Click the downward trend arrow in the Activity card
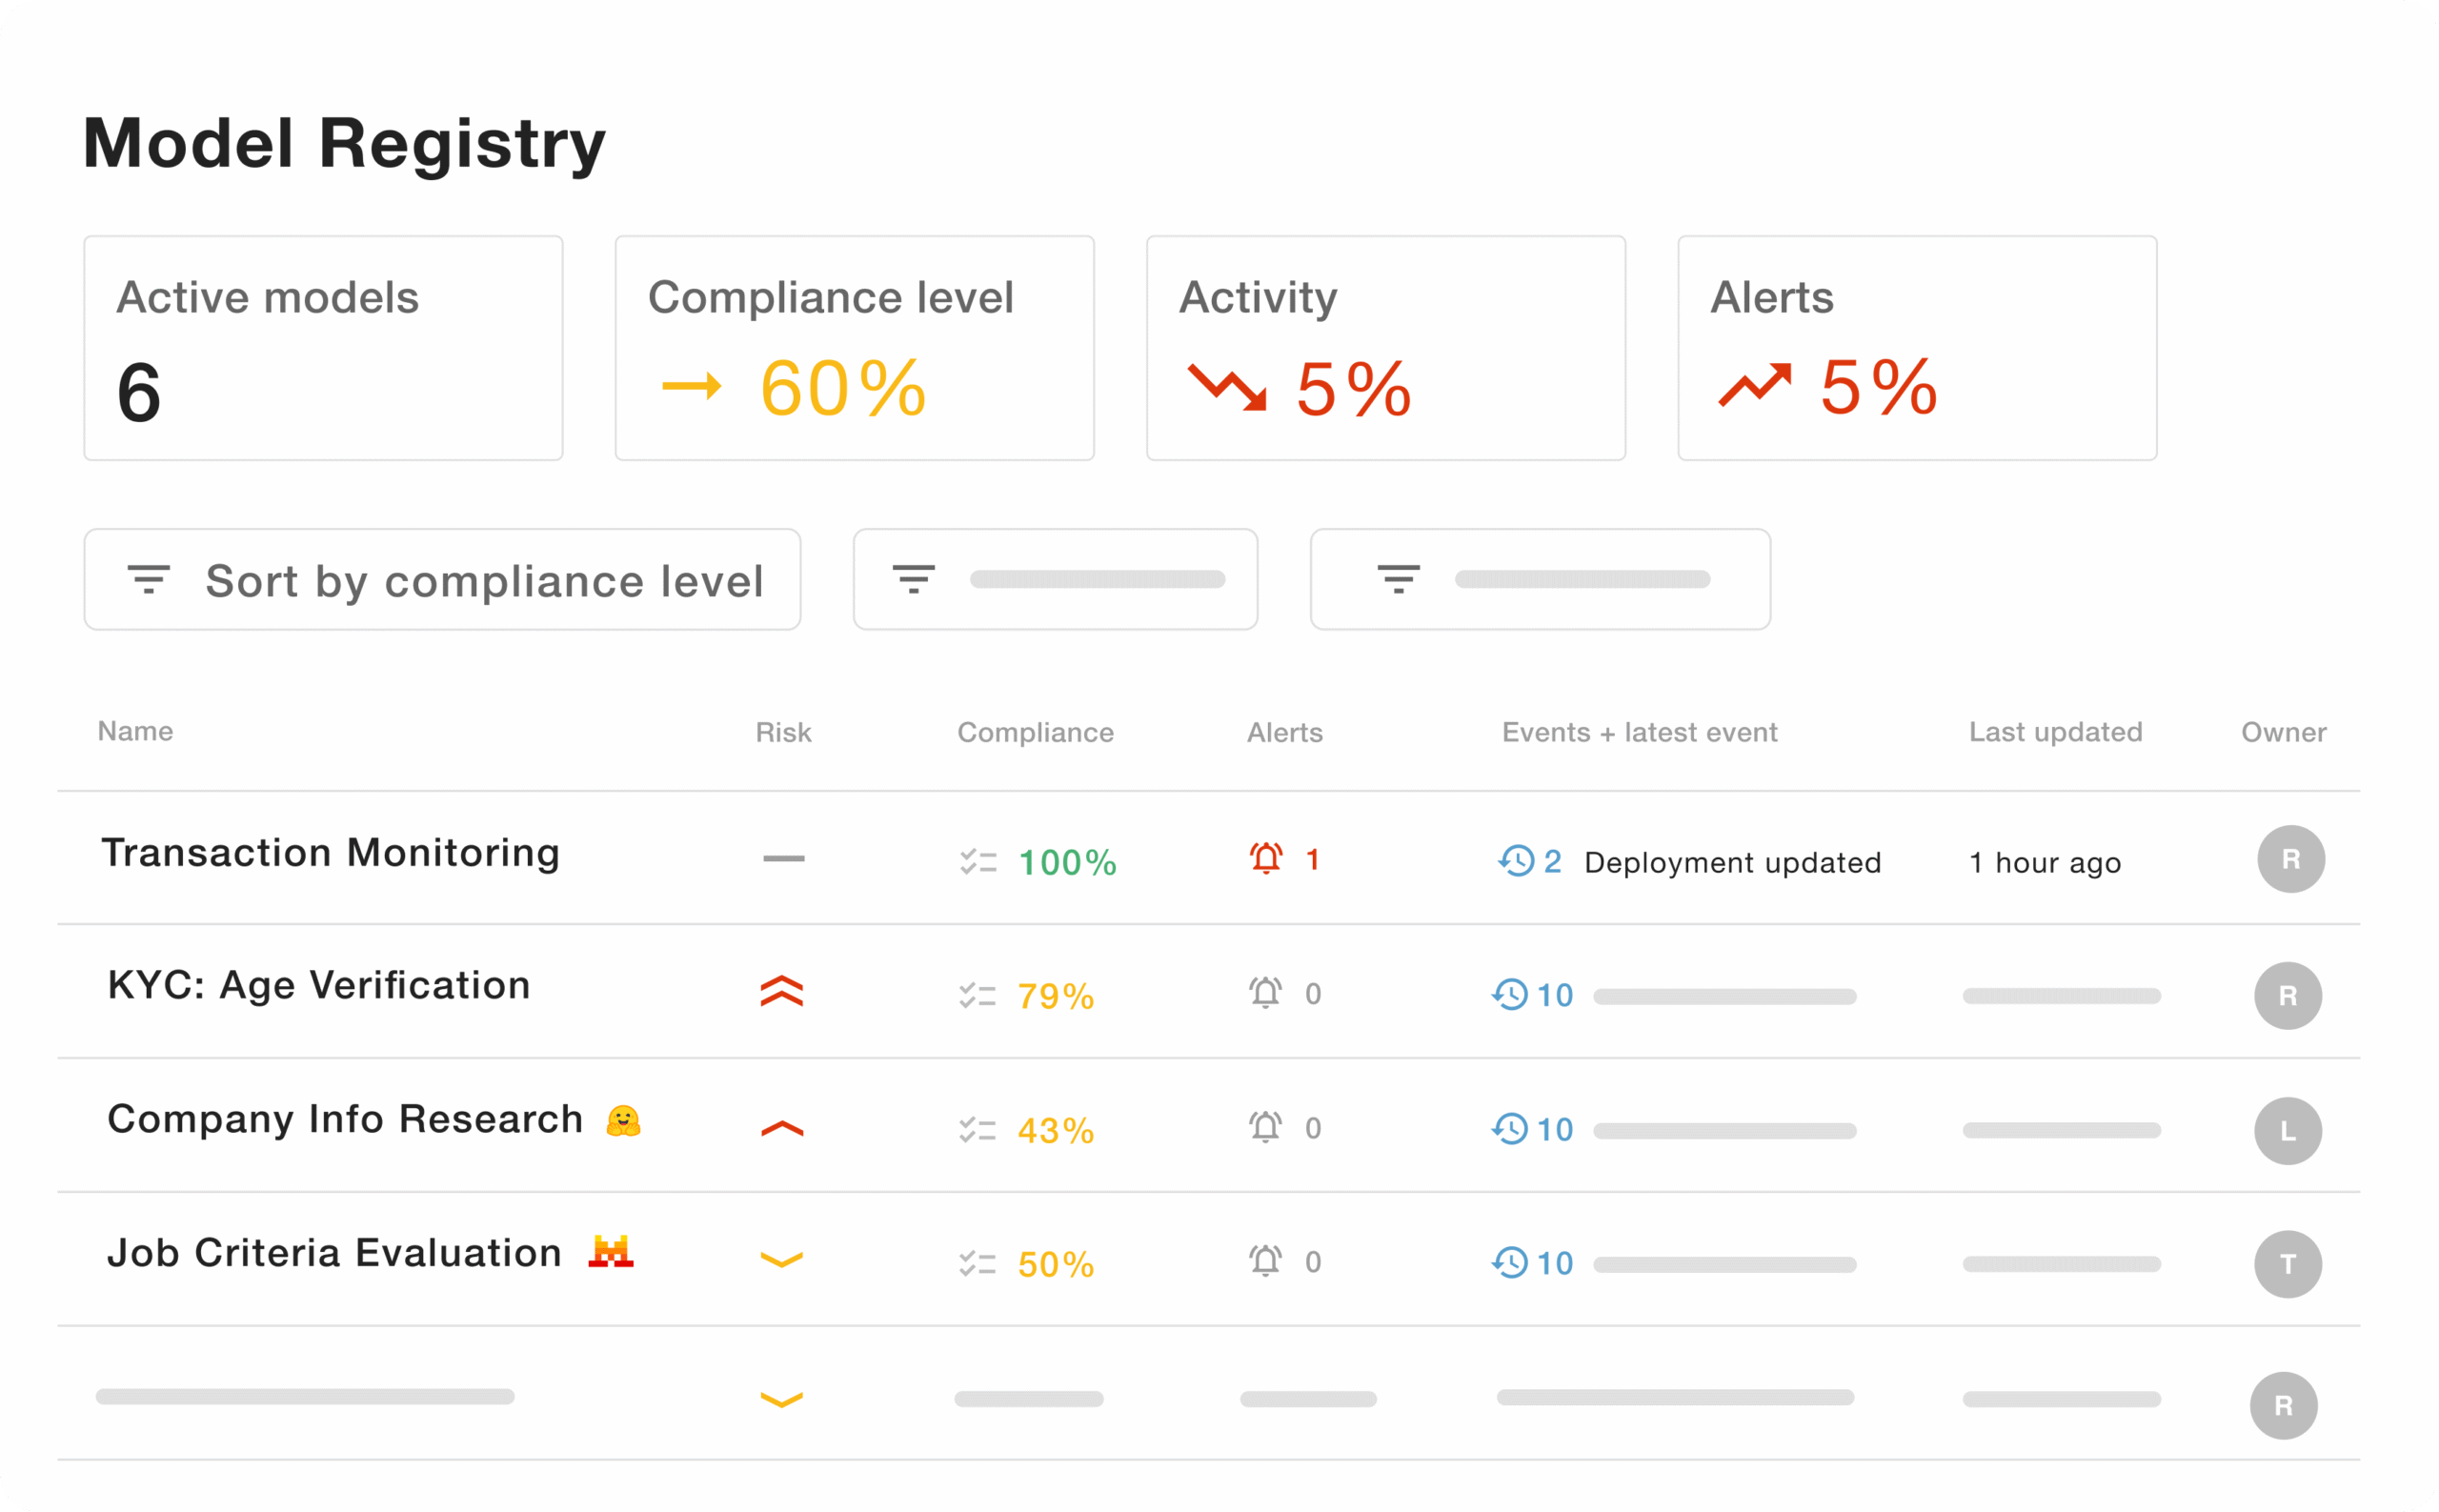The width and height of the screenshot is (2439, 1512). coord(1226,388)
